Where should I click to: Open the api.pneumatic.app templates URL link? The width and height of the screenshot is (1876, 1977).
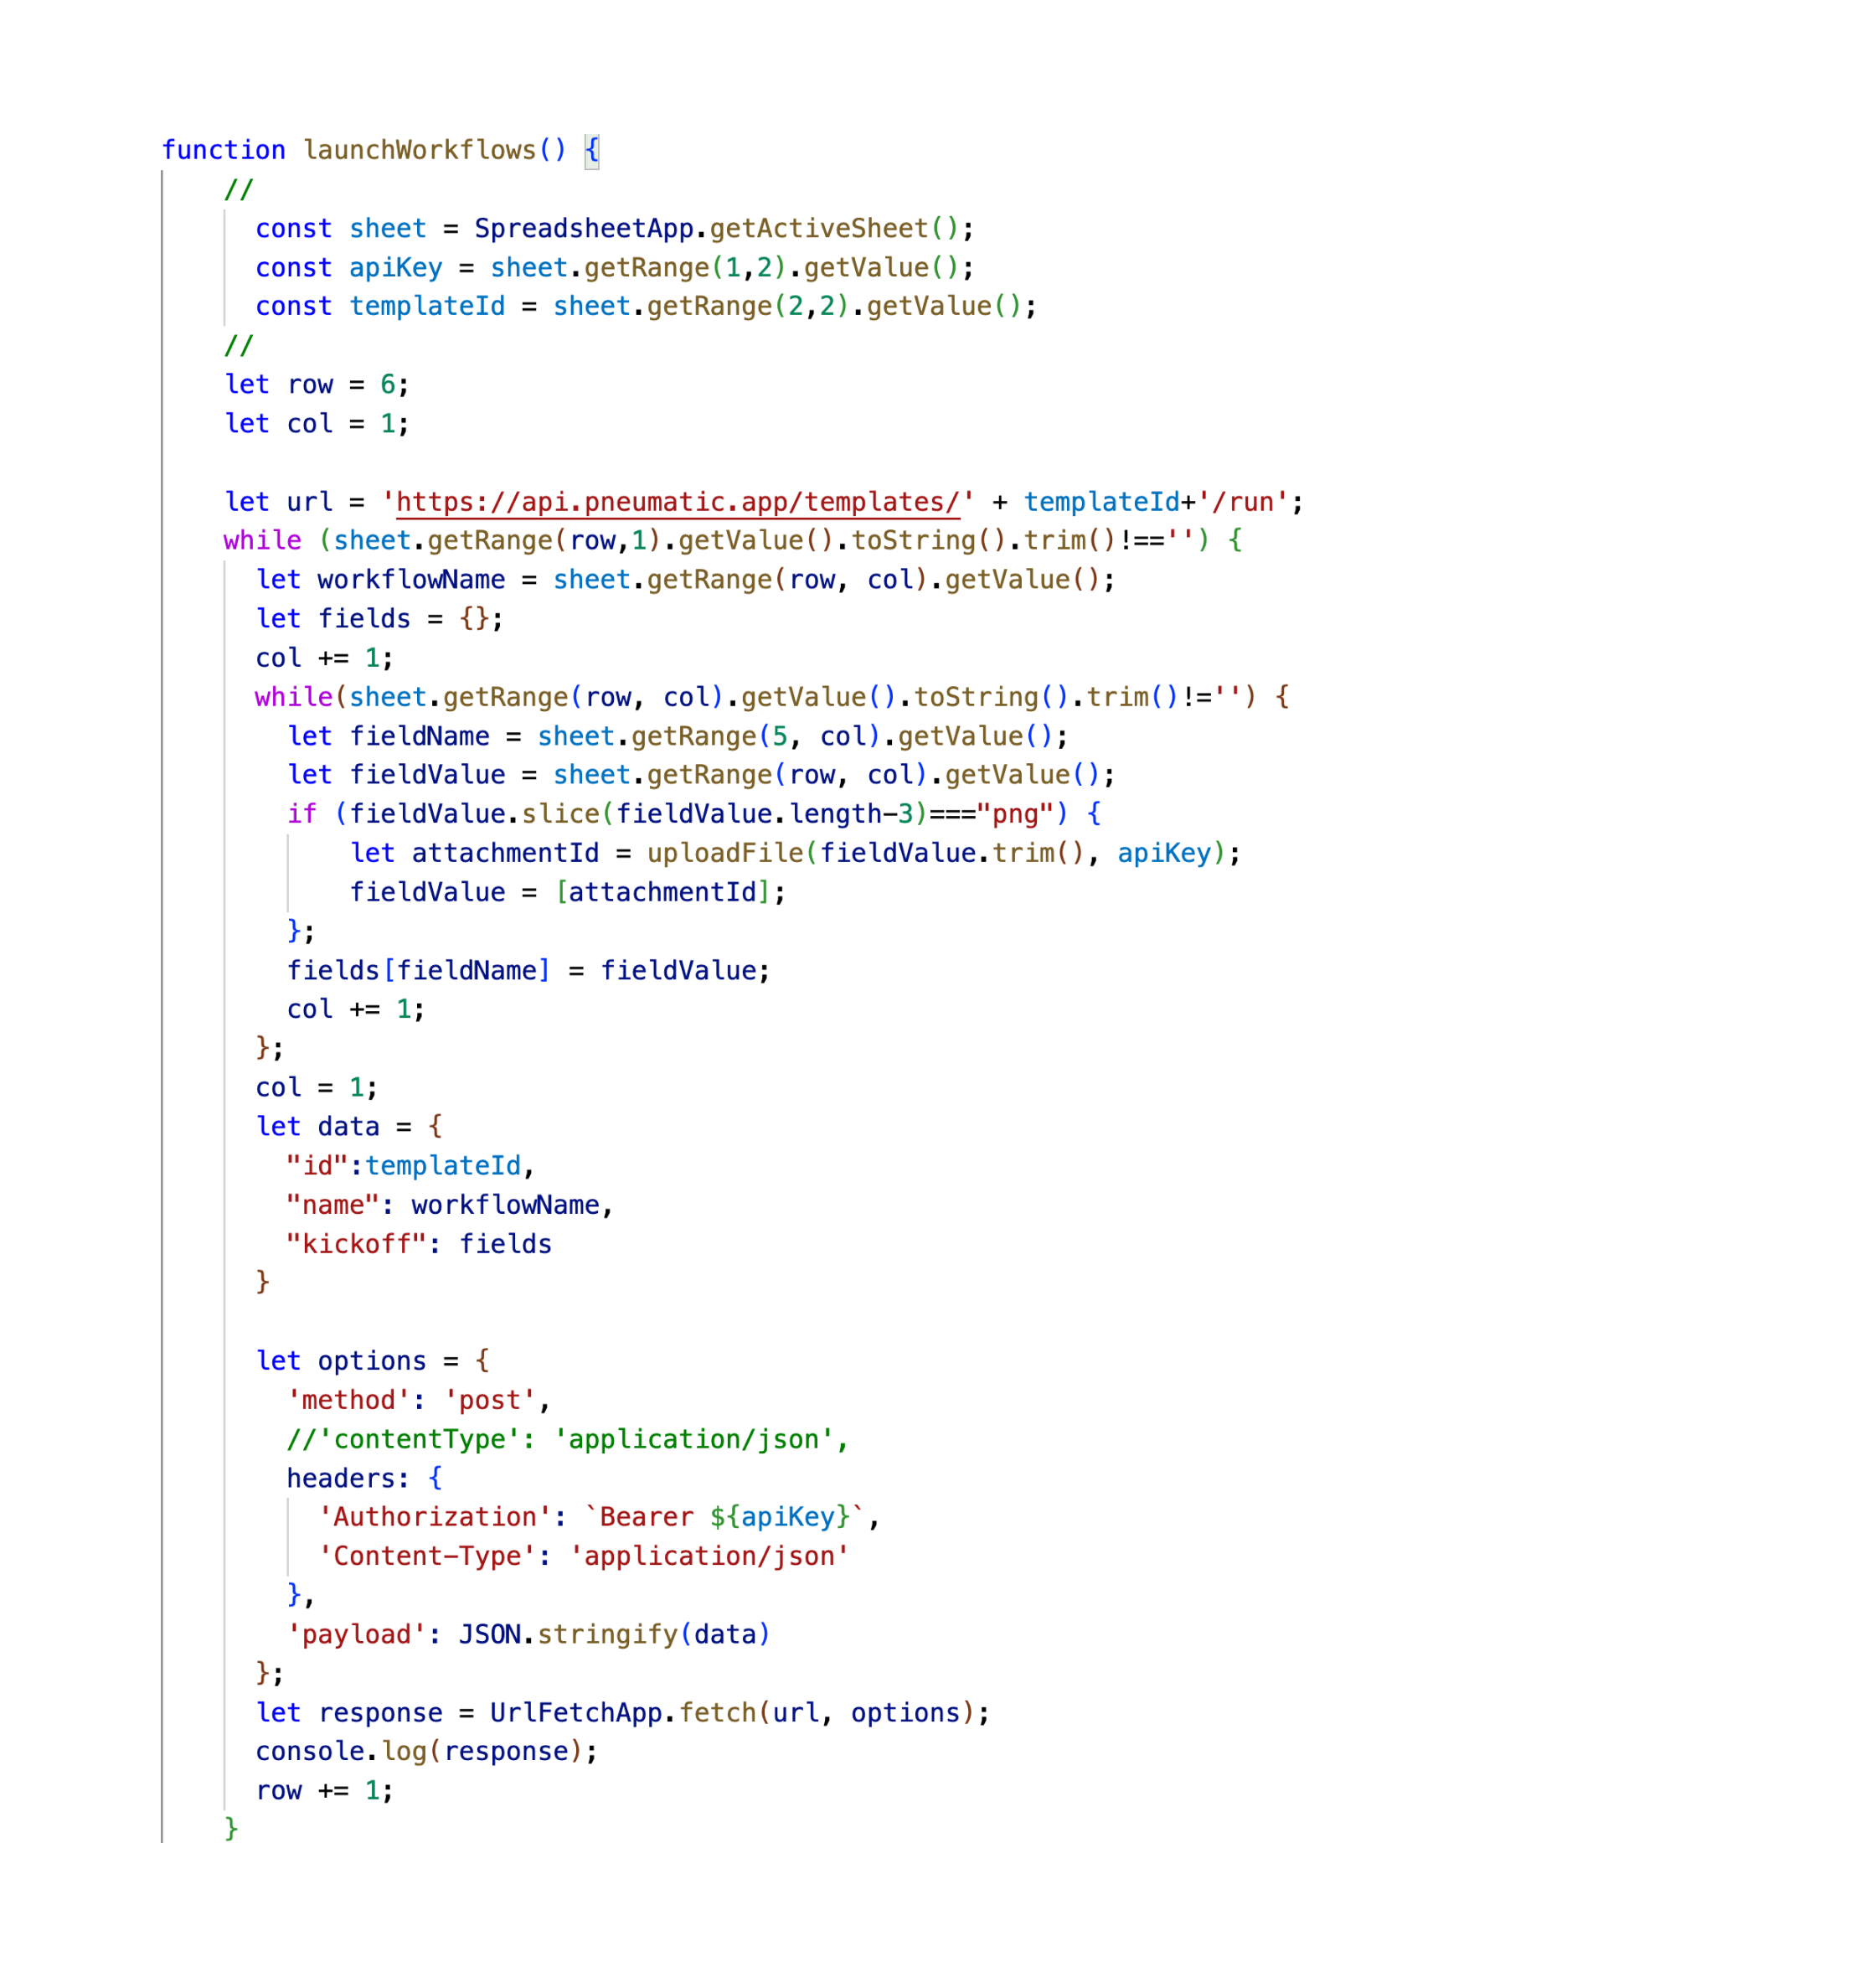(x=678, y=502)
